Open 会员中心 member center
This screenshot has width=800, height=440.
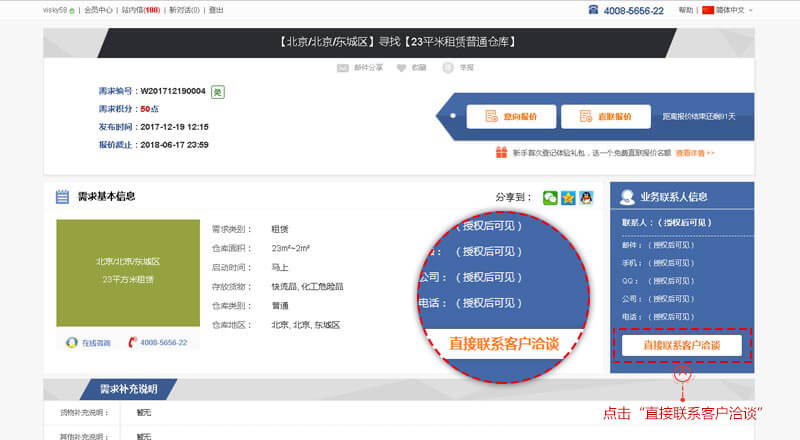click(98, 10)
